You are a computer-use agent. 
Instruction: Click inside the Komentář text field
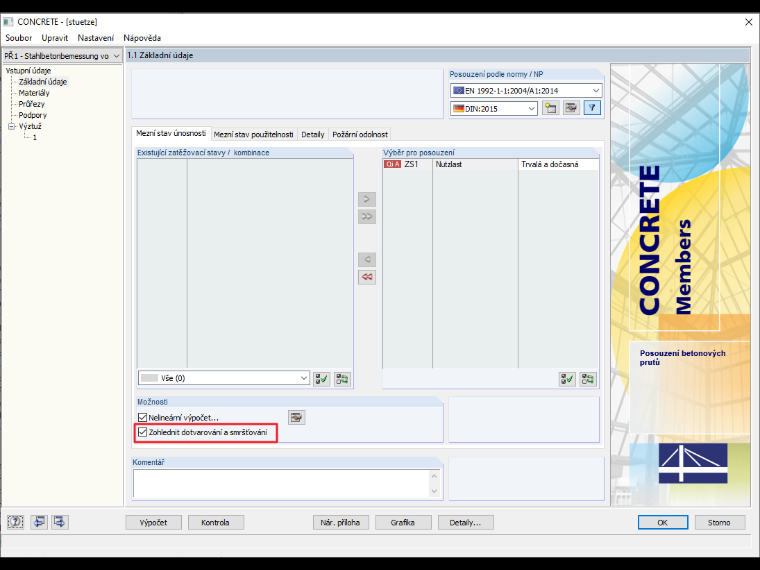tap(282, 484)
